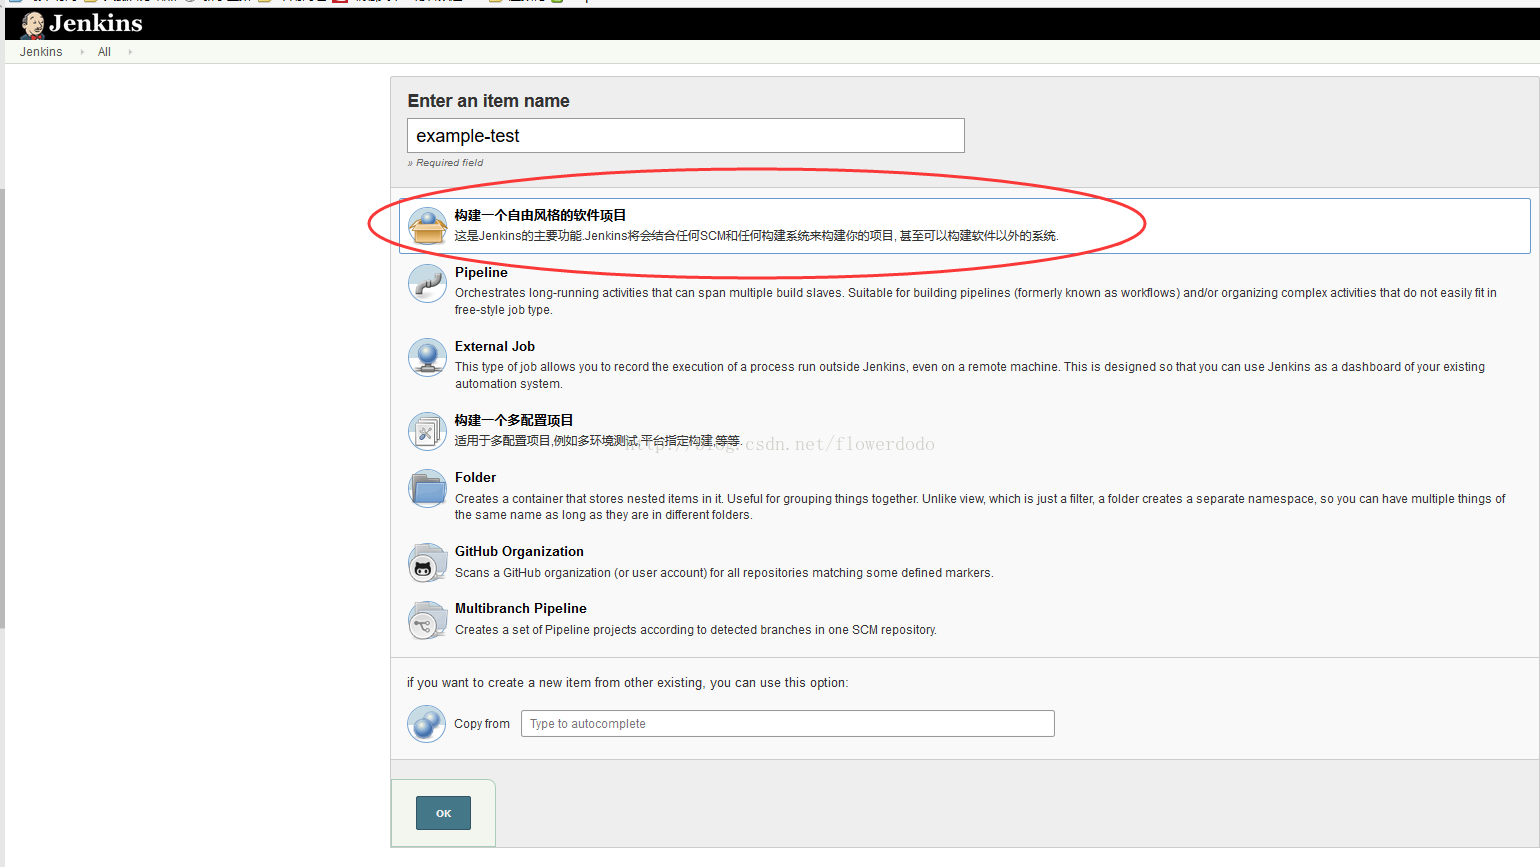Click the Pipeline description starting 'Orchestrates long-running'
The height and width of the screenshot is (867, 1540).
coord(976,301)
